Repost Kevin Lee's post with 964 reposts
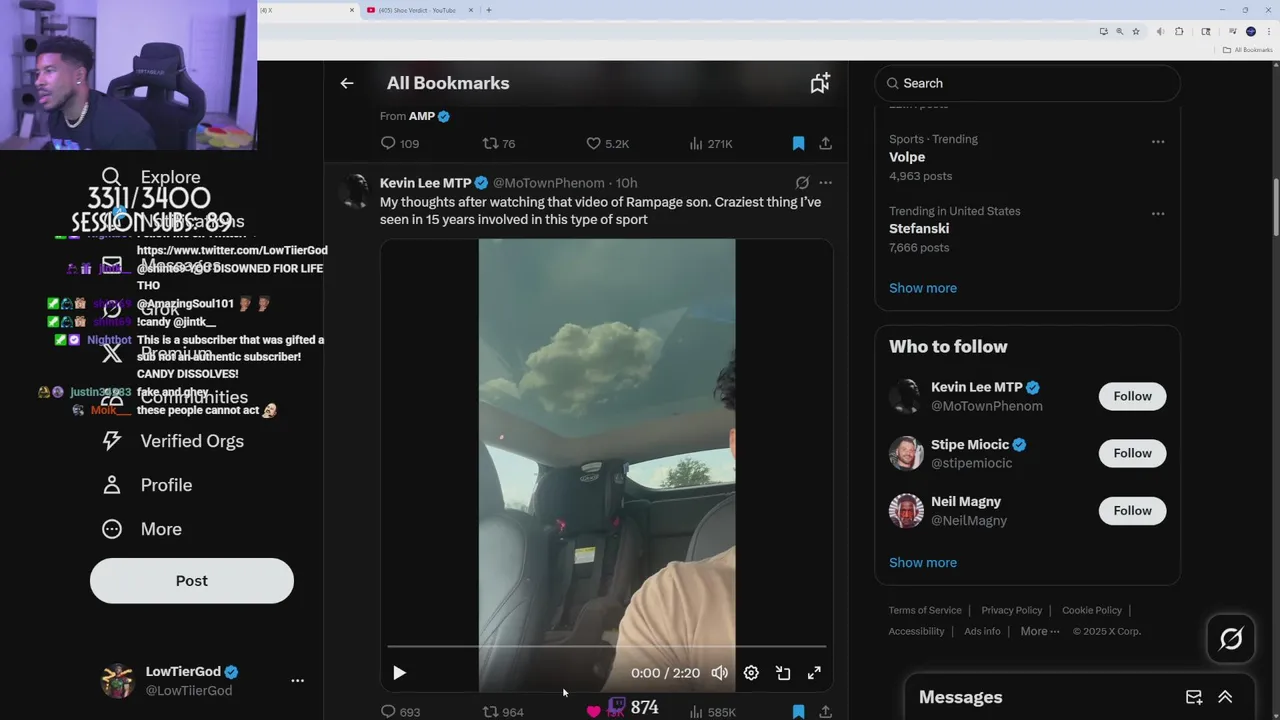Image resolution: width=1280 pixels, height=720 pixels. coord(503,712)
